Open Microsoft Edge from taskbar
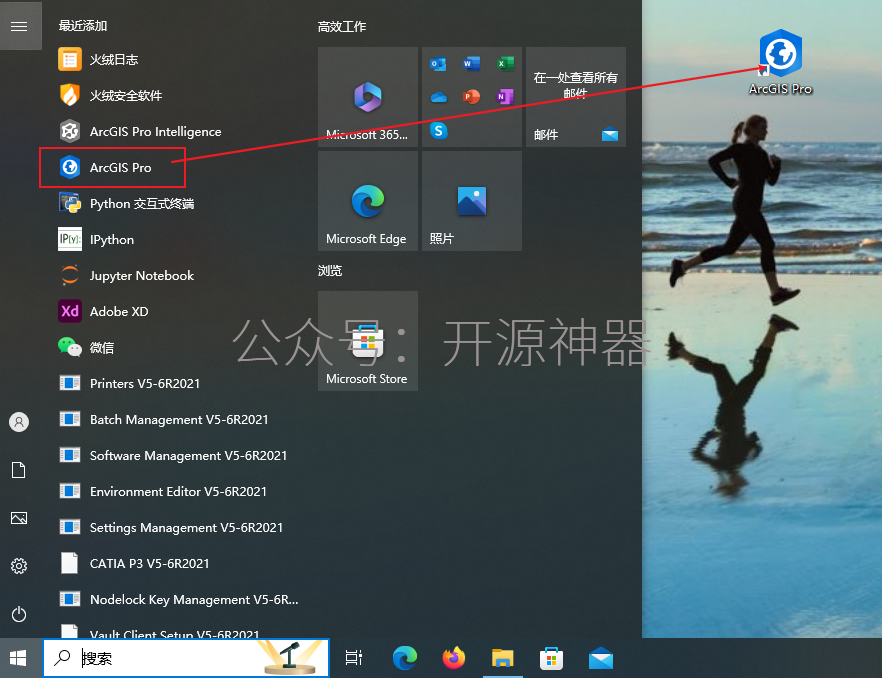 click(x=404, y=658)
